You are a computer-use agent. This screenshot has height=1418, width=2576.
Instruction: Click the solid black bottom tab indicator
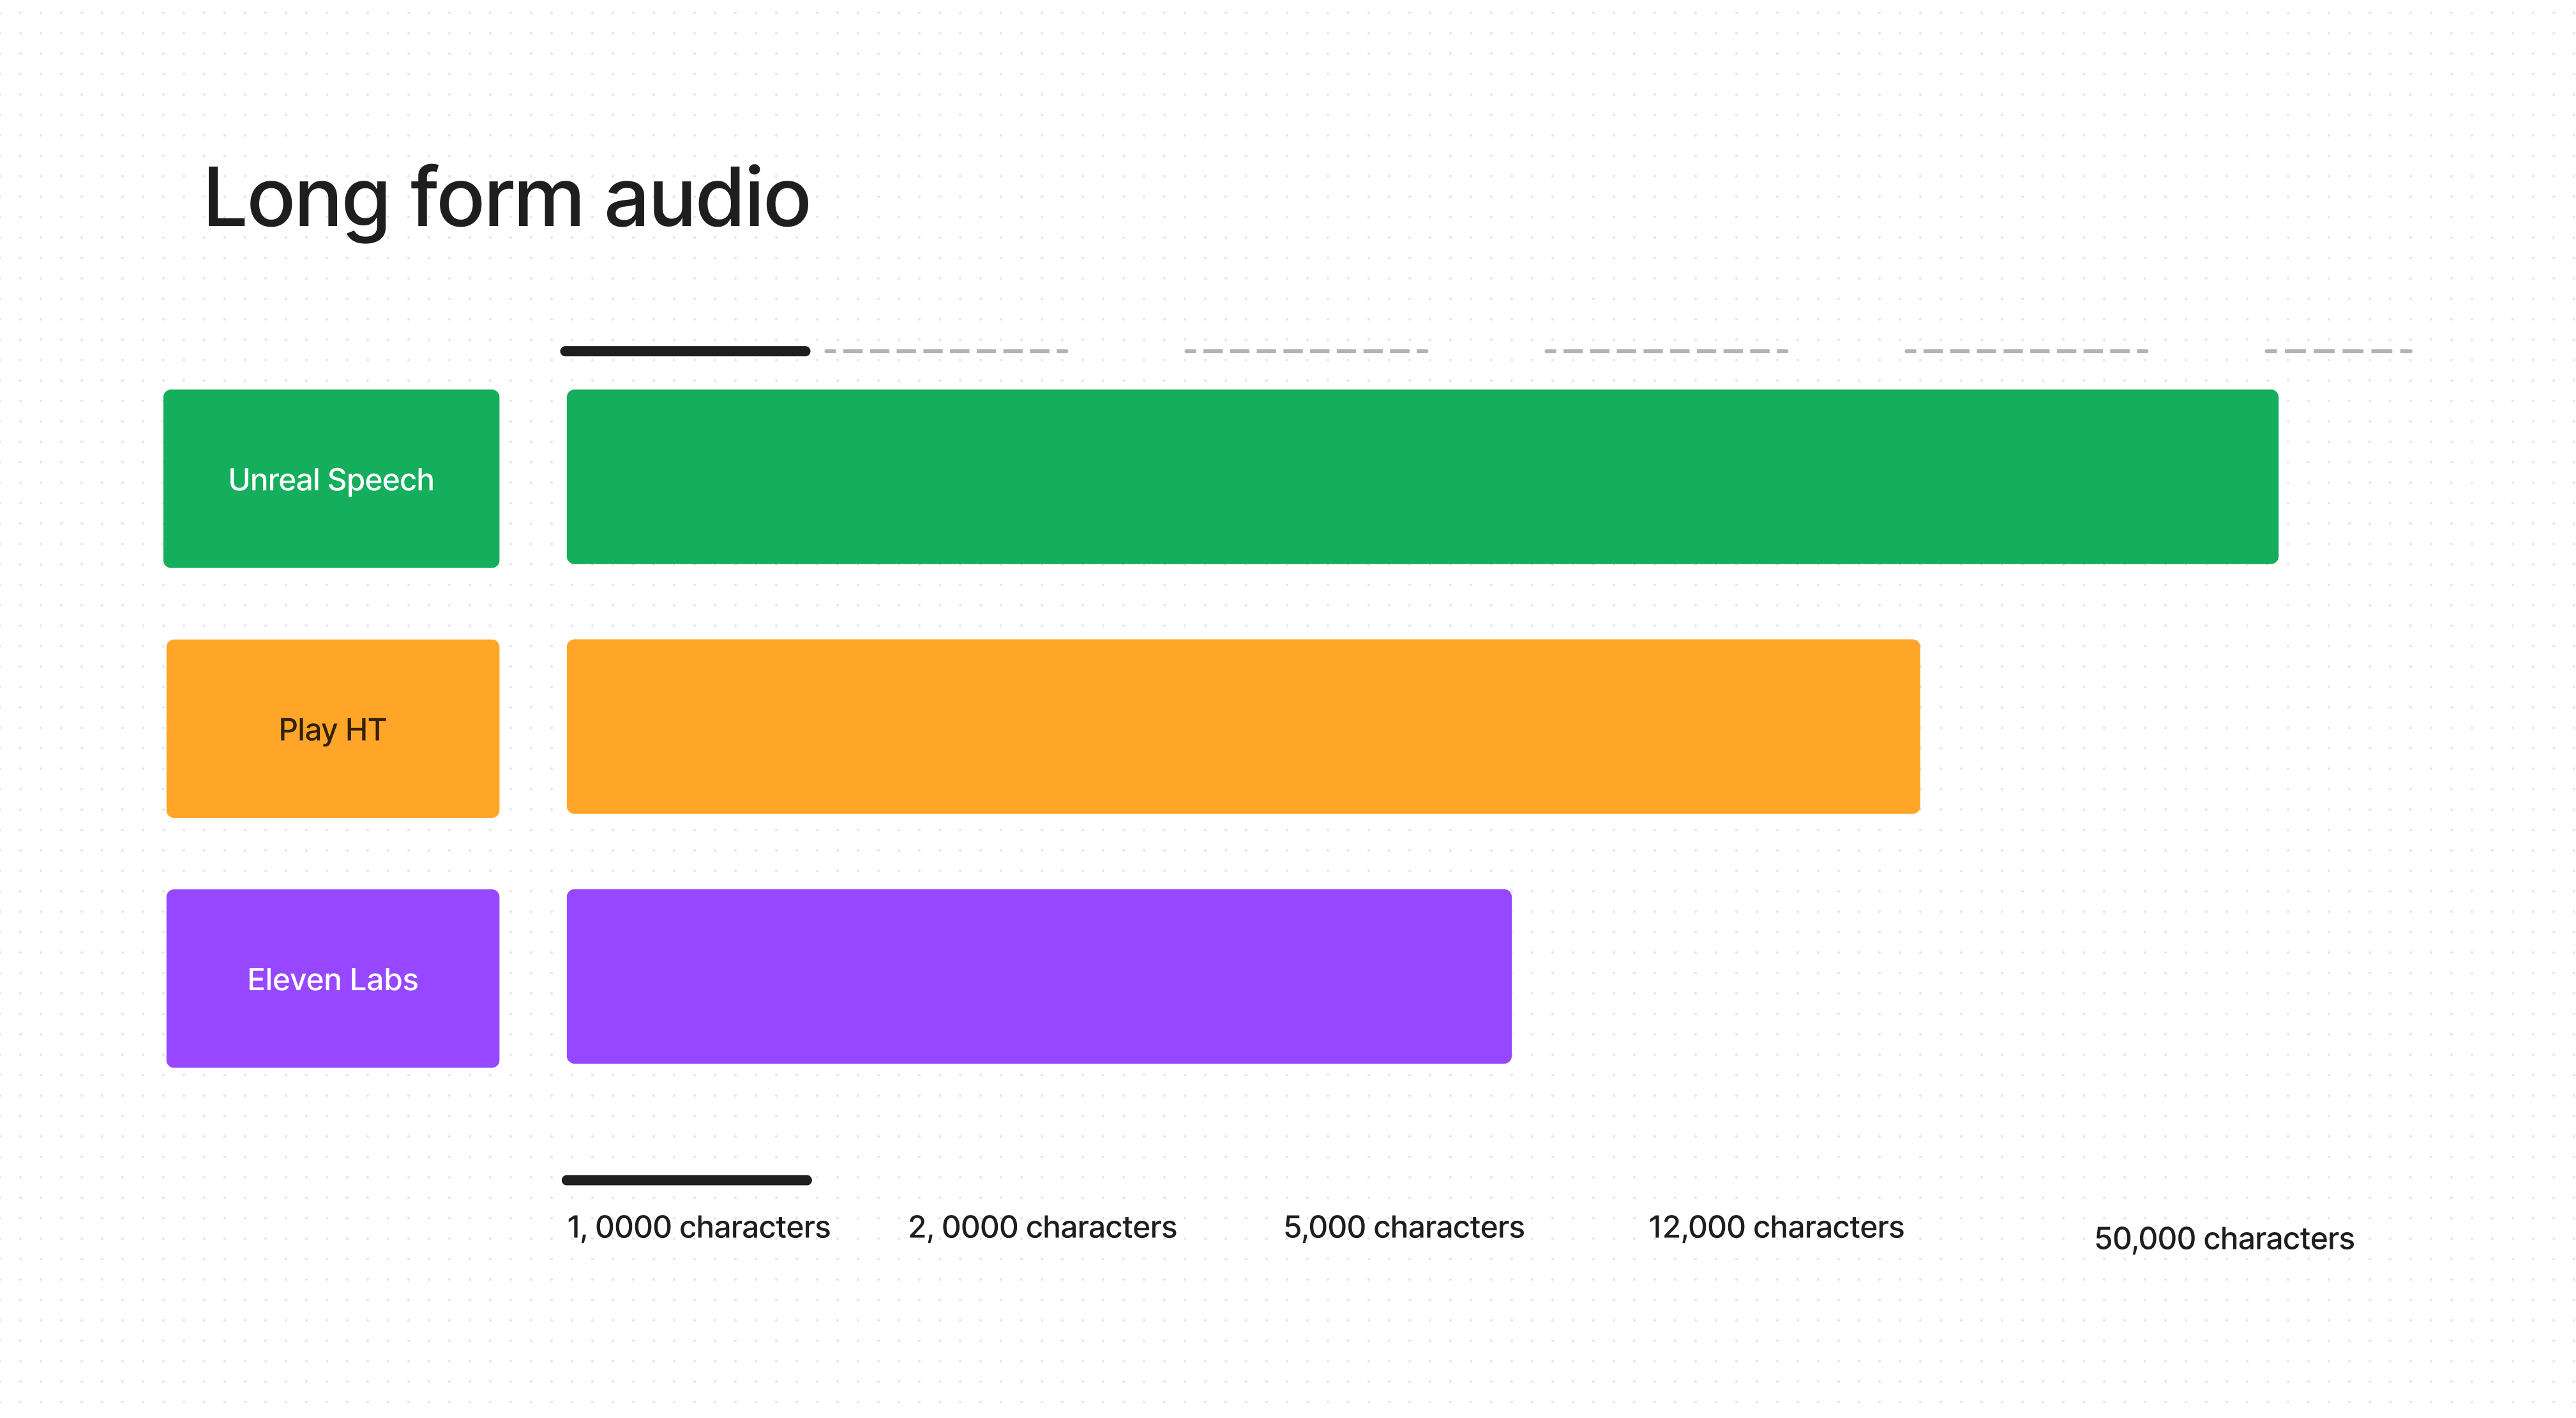(x=687, y=1180)
